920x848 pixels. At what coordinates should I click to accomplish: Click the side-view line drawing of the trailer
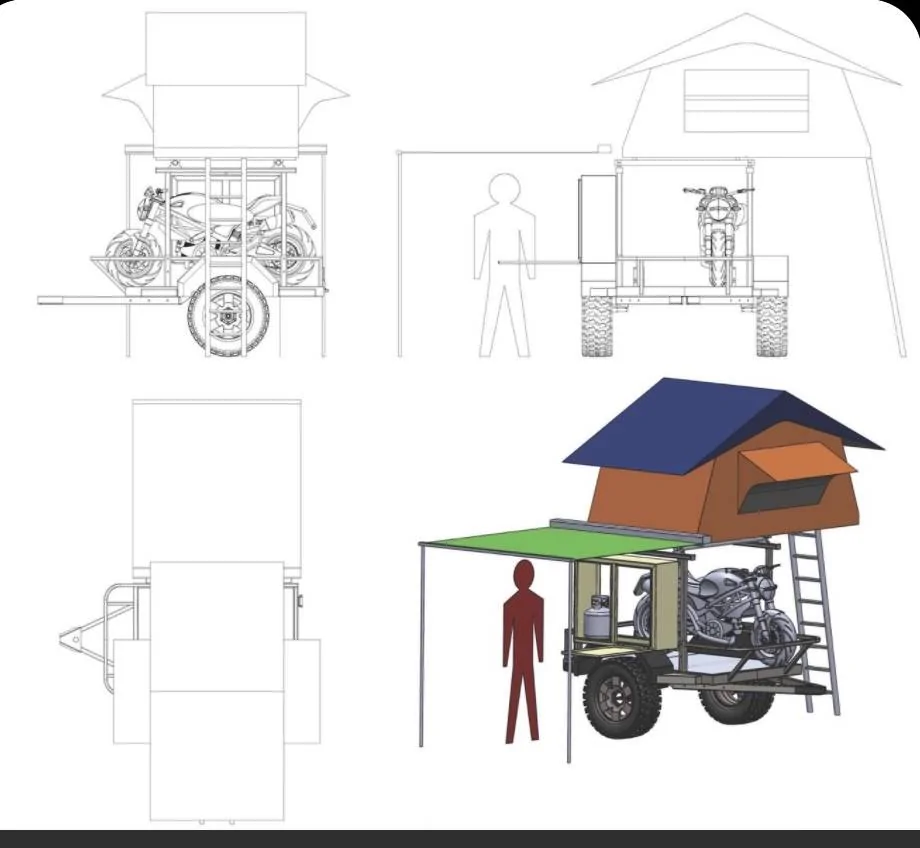tap(194, 185)
